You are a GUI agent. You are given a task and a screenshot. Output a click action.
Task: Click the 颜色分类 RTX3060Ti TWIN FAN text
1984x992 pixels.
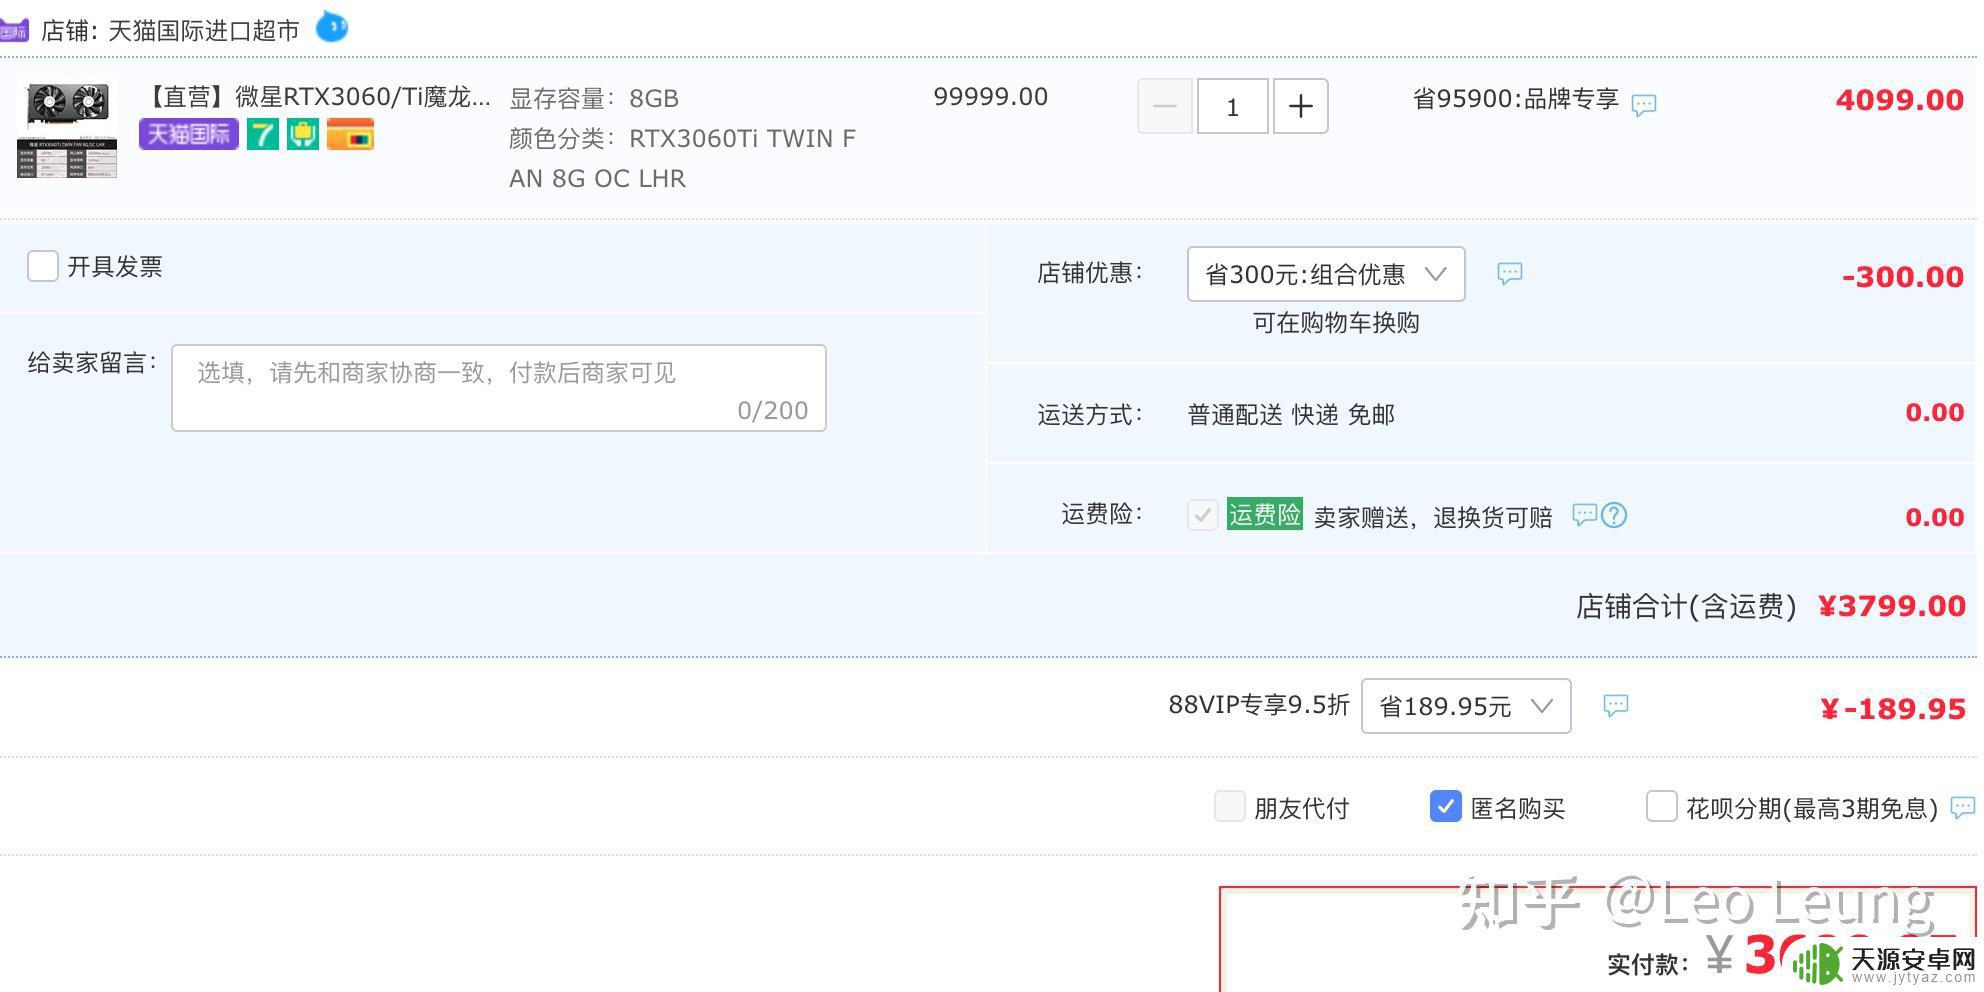tap(682, 158)
